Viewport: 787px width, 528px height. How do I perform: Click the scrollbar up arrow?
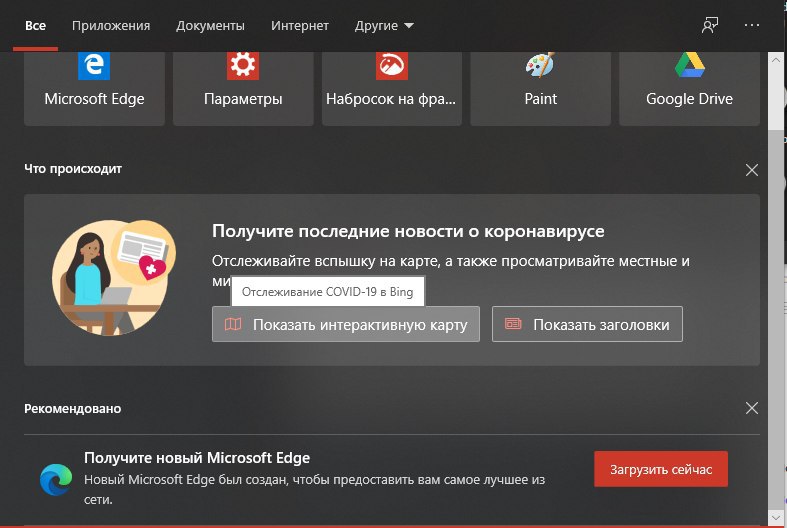point(775,60)
